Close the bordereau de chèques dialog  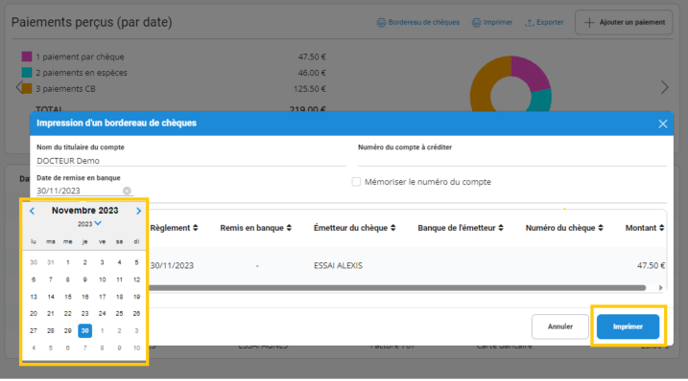[663, 124]
